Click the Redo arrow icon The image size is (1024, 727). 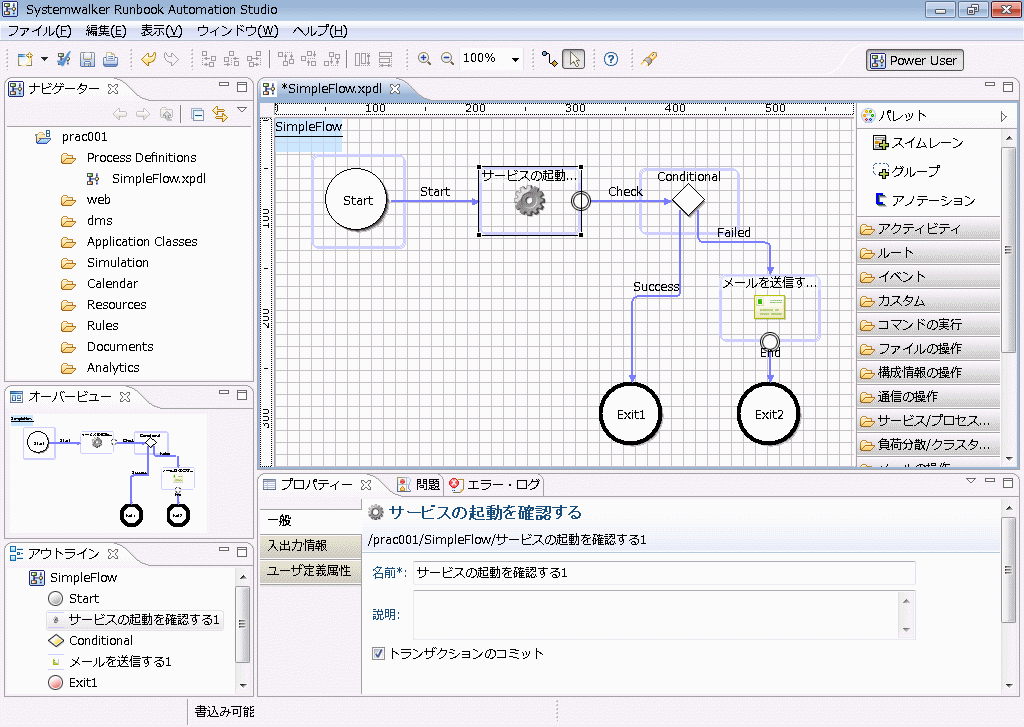click(x=172, y=59)
